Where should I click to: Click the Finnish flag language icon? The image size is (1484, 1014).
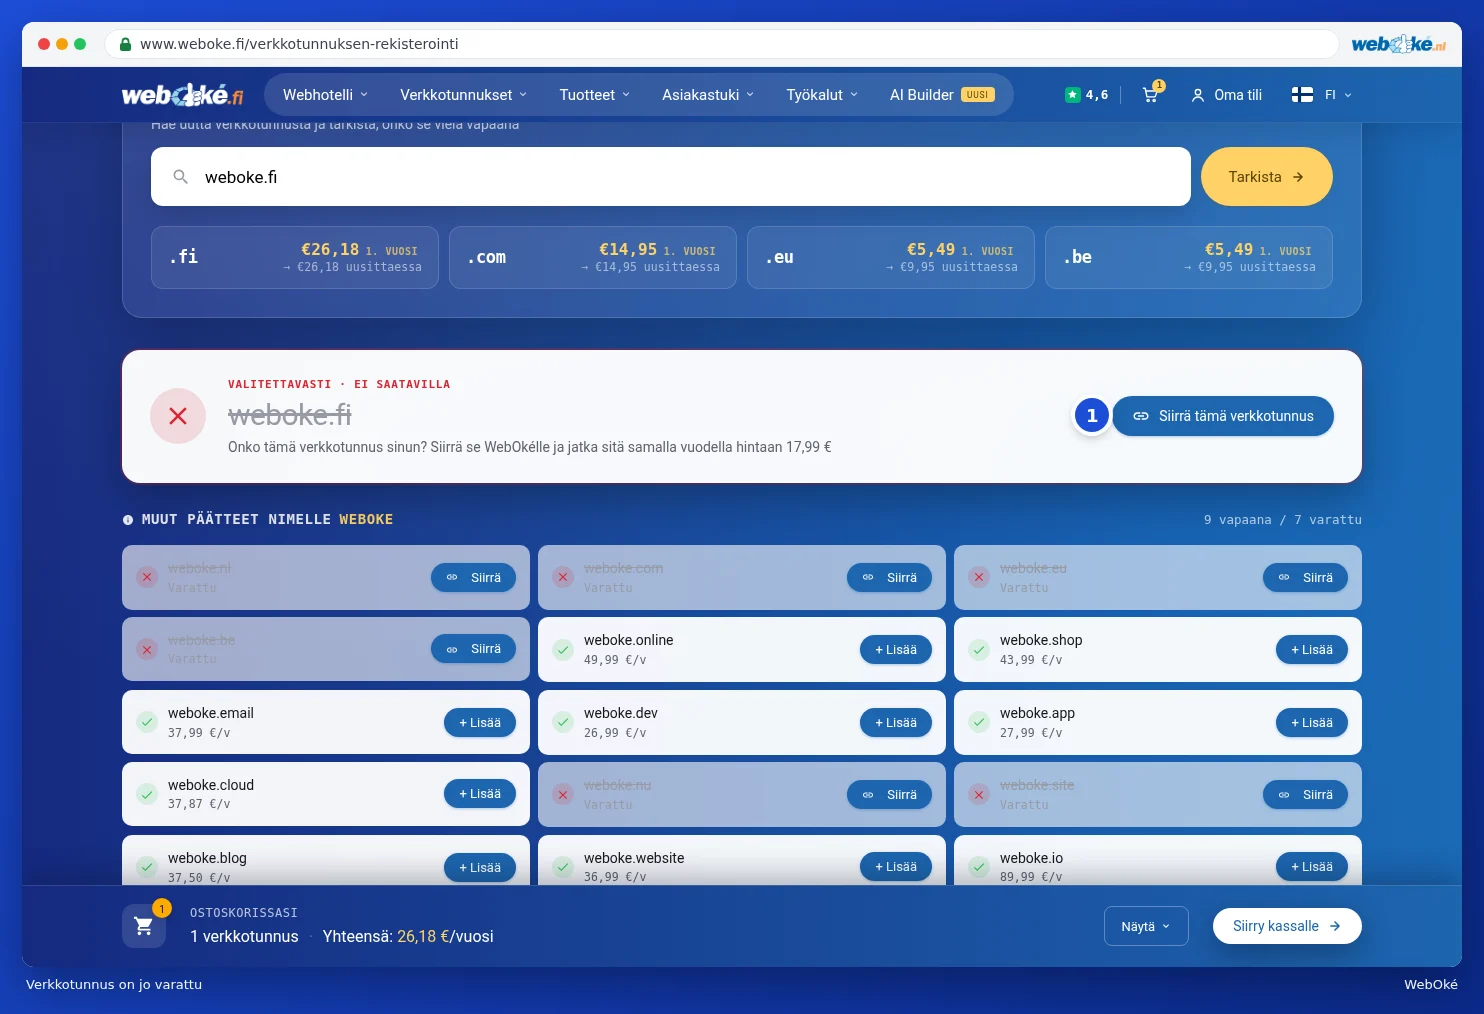pyautogui.click(x=1302, y=95)
